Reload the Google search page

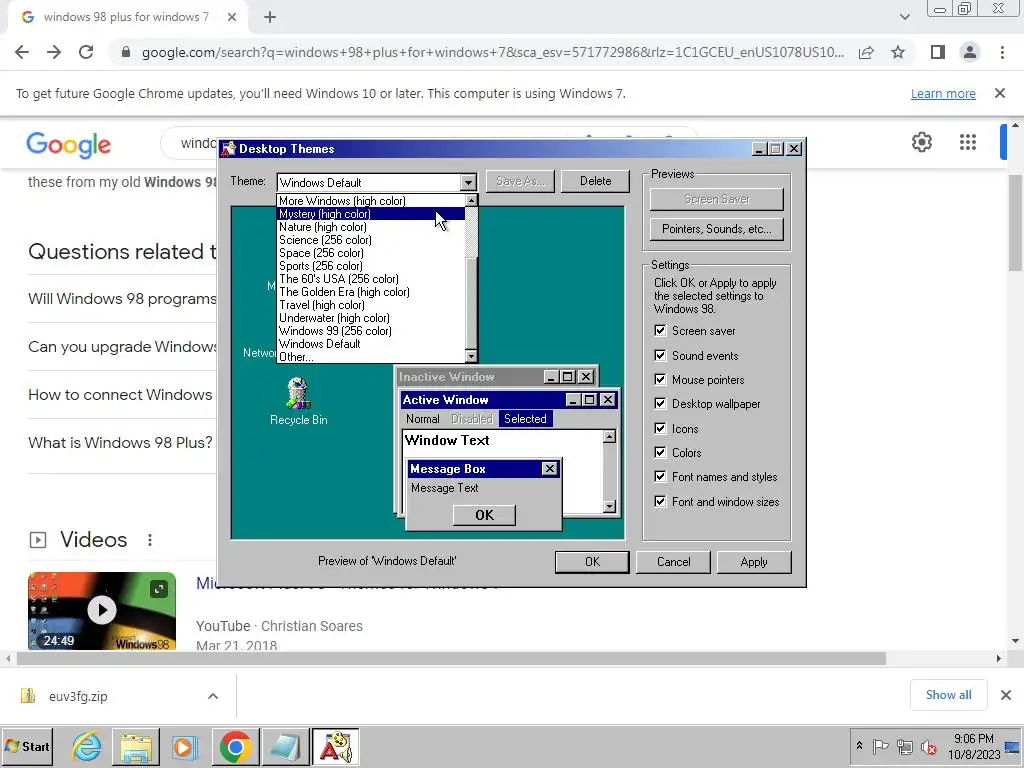tap(86, 52)
